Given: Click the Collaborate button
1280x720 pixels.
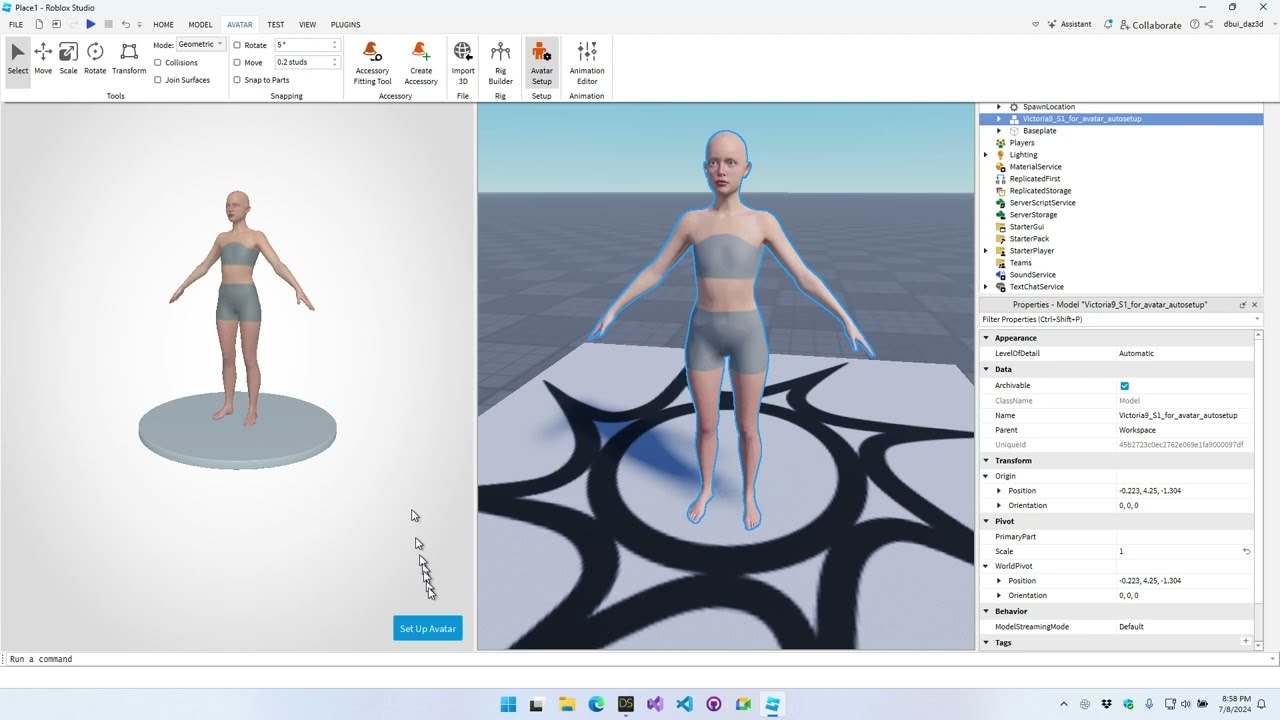Looking at the screenshot, I should (x=1151, y=24).
